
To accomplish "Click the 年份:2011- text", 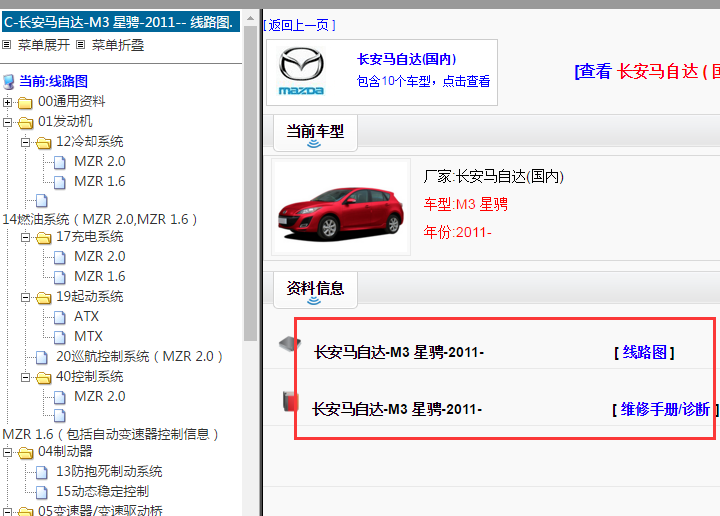I will [x=457, y=232].
